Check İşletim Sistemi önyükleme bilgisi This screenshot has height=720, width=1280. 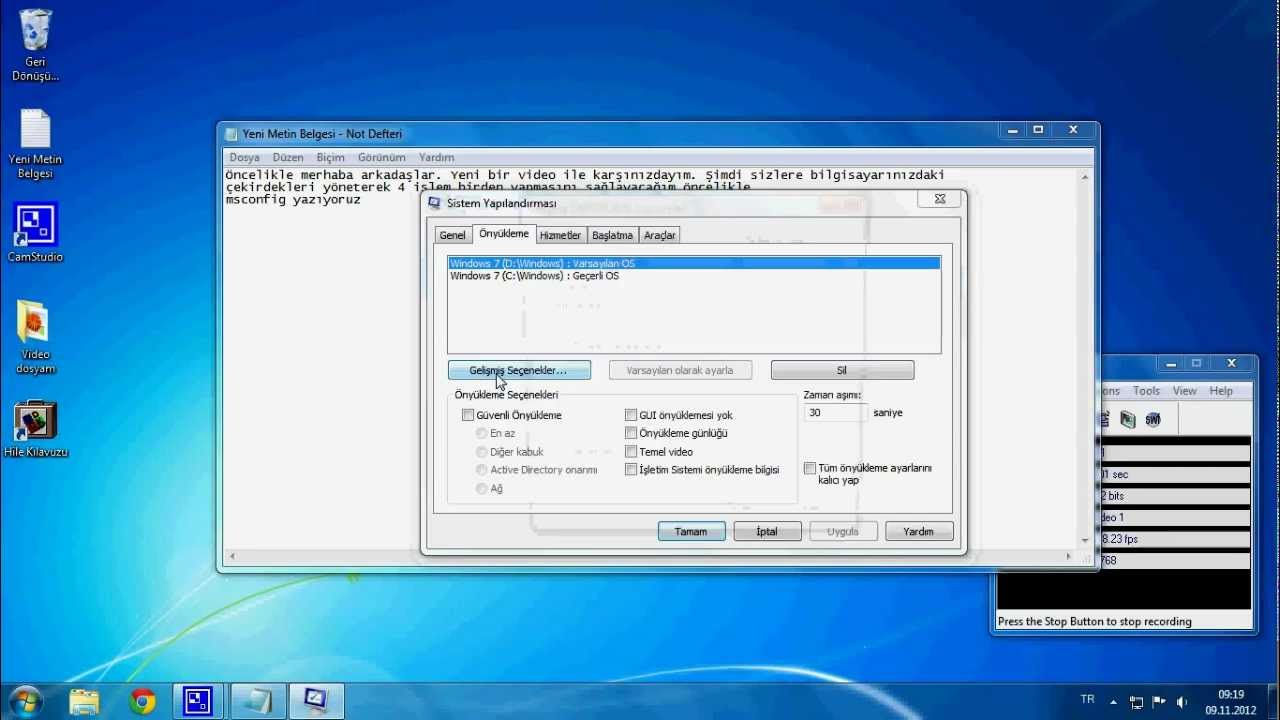[x=631, y=470]
